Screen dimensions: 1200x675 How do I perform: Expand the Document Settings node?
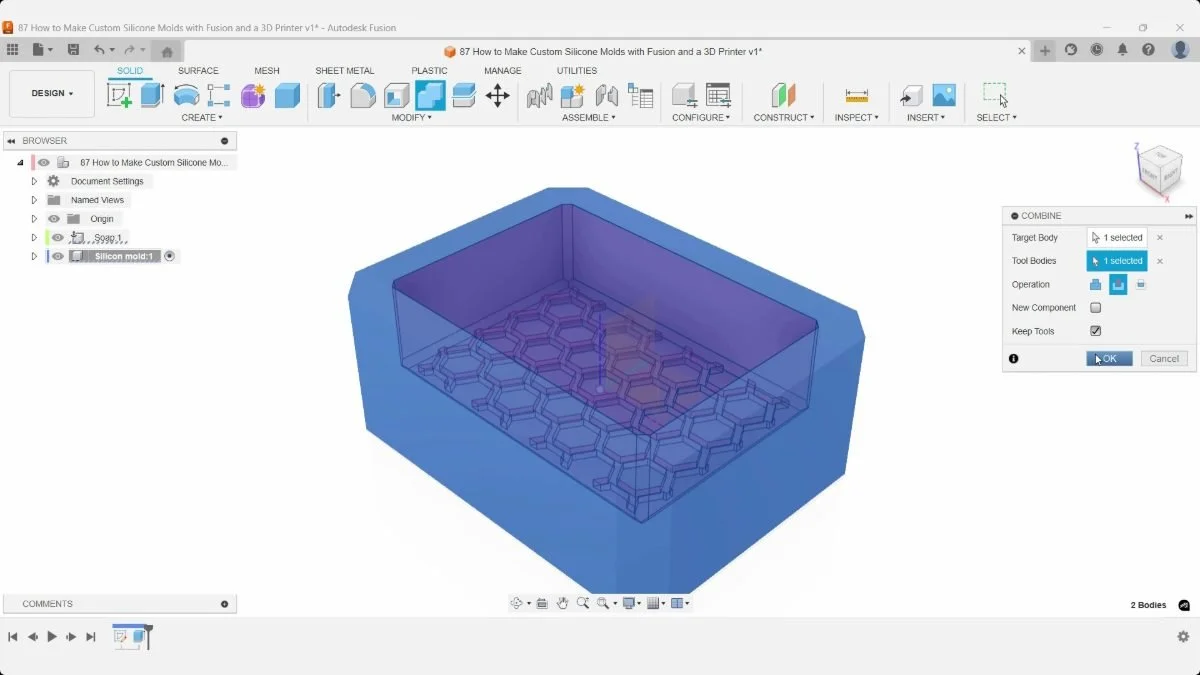coord(34,181)
